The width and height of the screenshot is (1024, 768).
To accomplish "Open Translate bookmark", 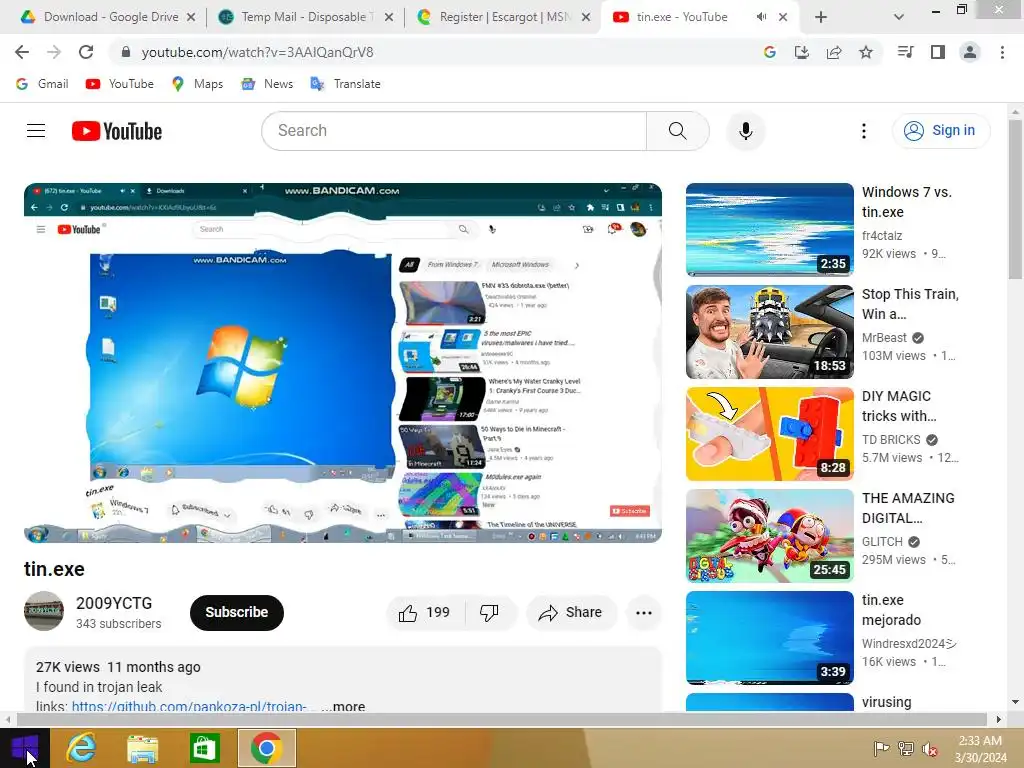I will [345, 84].
